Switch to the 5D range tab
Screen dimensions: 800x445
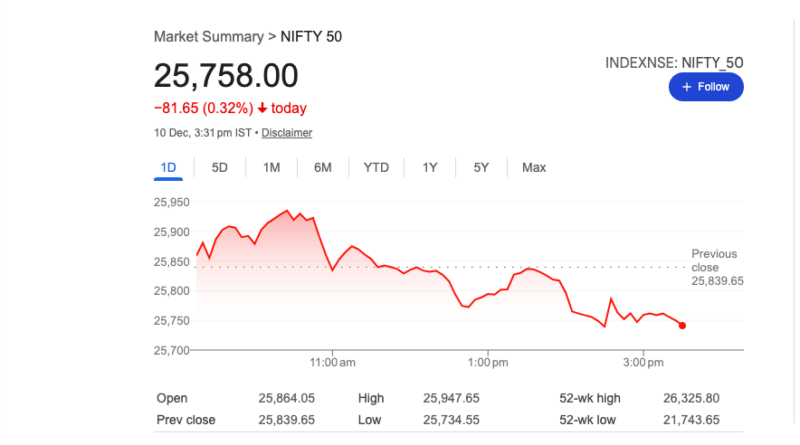pyautogui.click(x=220, y=167)
